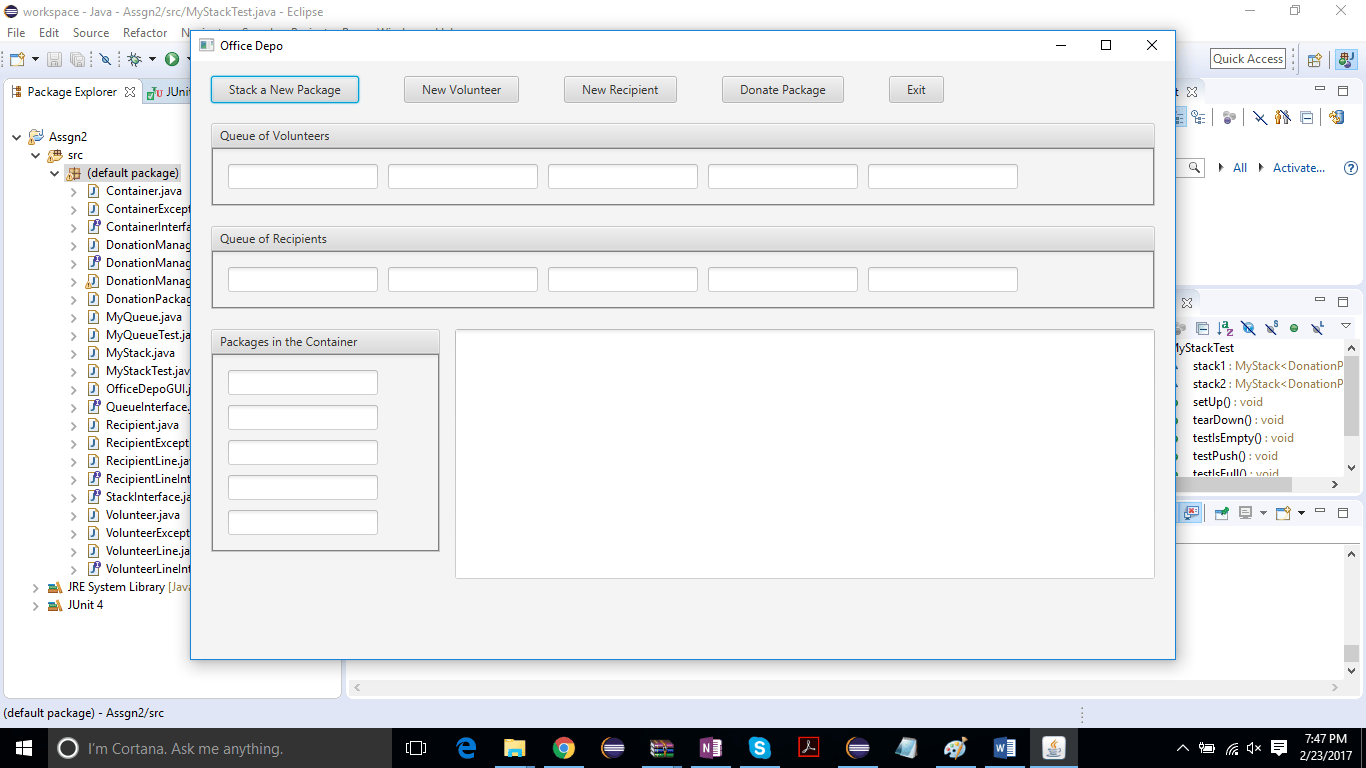Click the first Queue of Volunteers text field
The width and height of the screenshot is (1366, 768).
tap(303, 177)
